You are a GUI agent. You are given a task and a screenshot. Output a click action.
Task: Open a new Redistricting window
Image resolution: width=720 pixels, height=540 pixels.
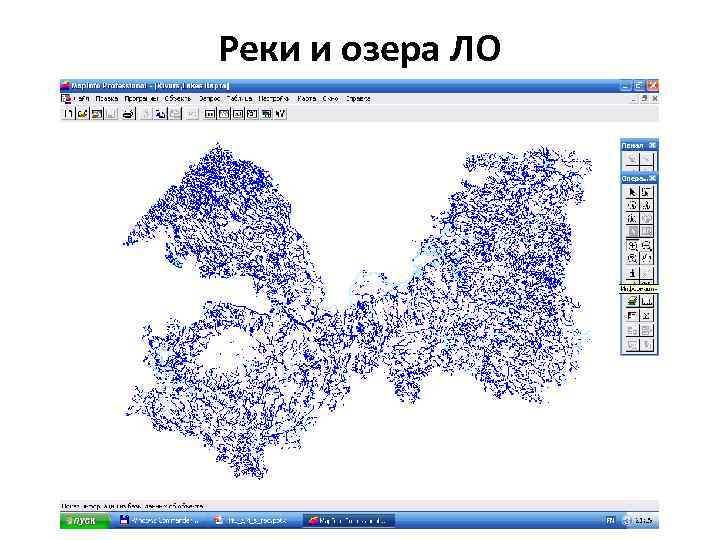point(266,113)
